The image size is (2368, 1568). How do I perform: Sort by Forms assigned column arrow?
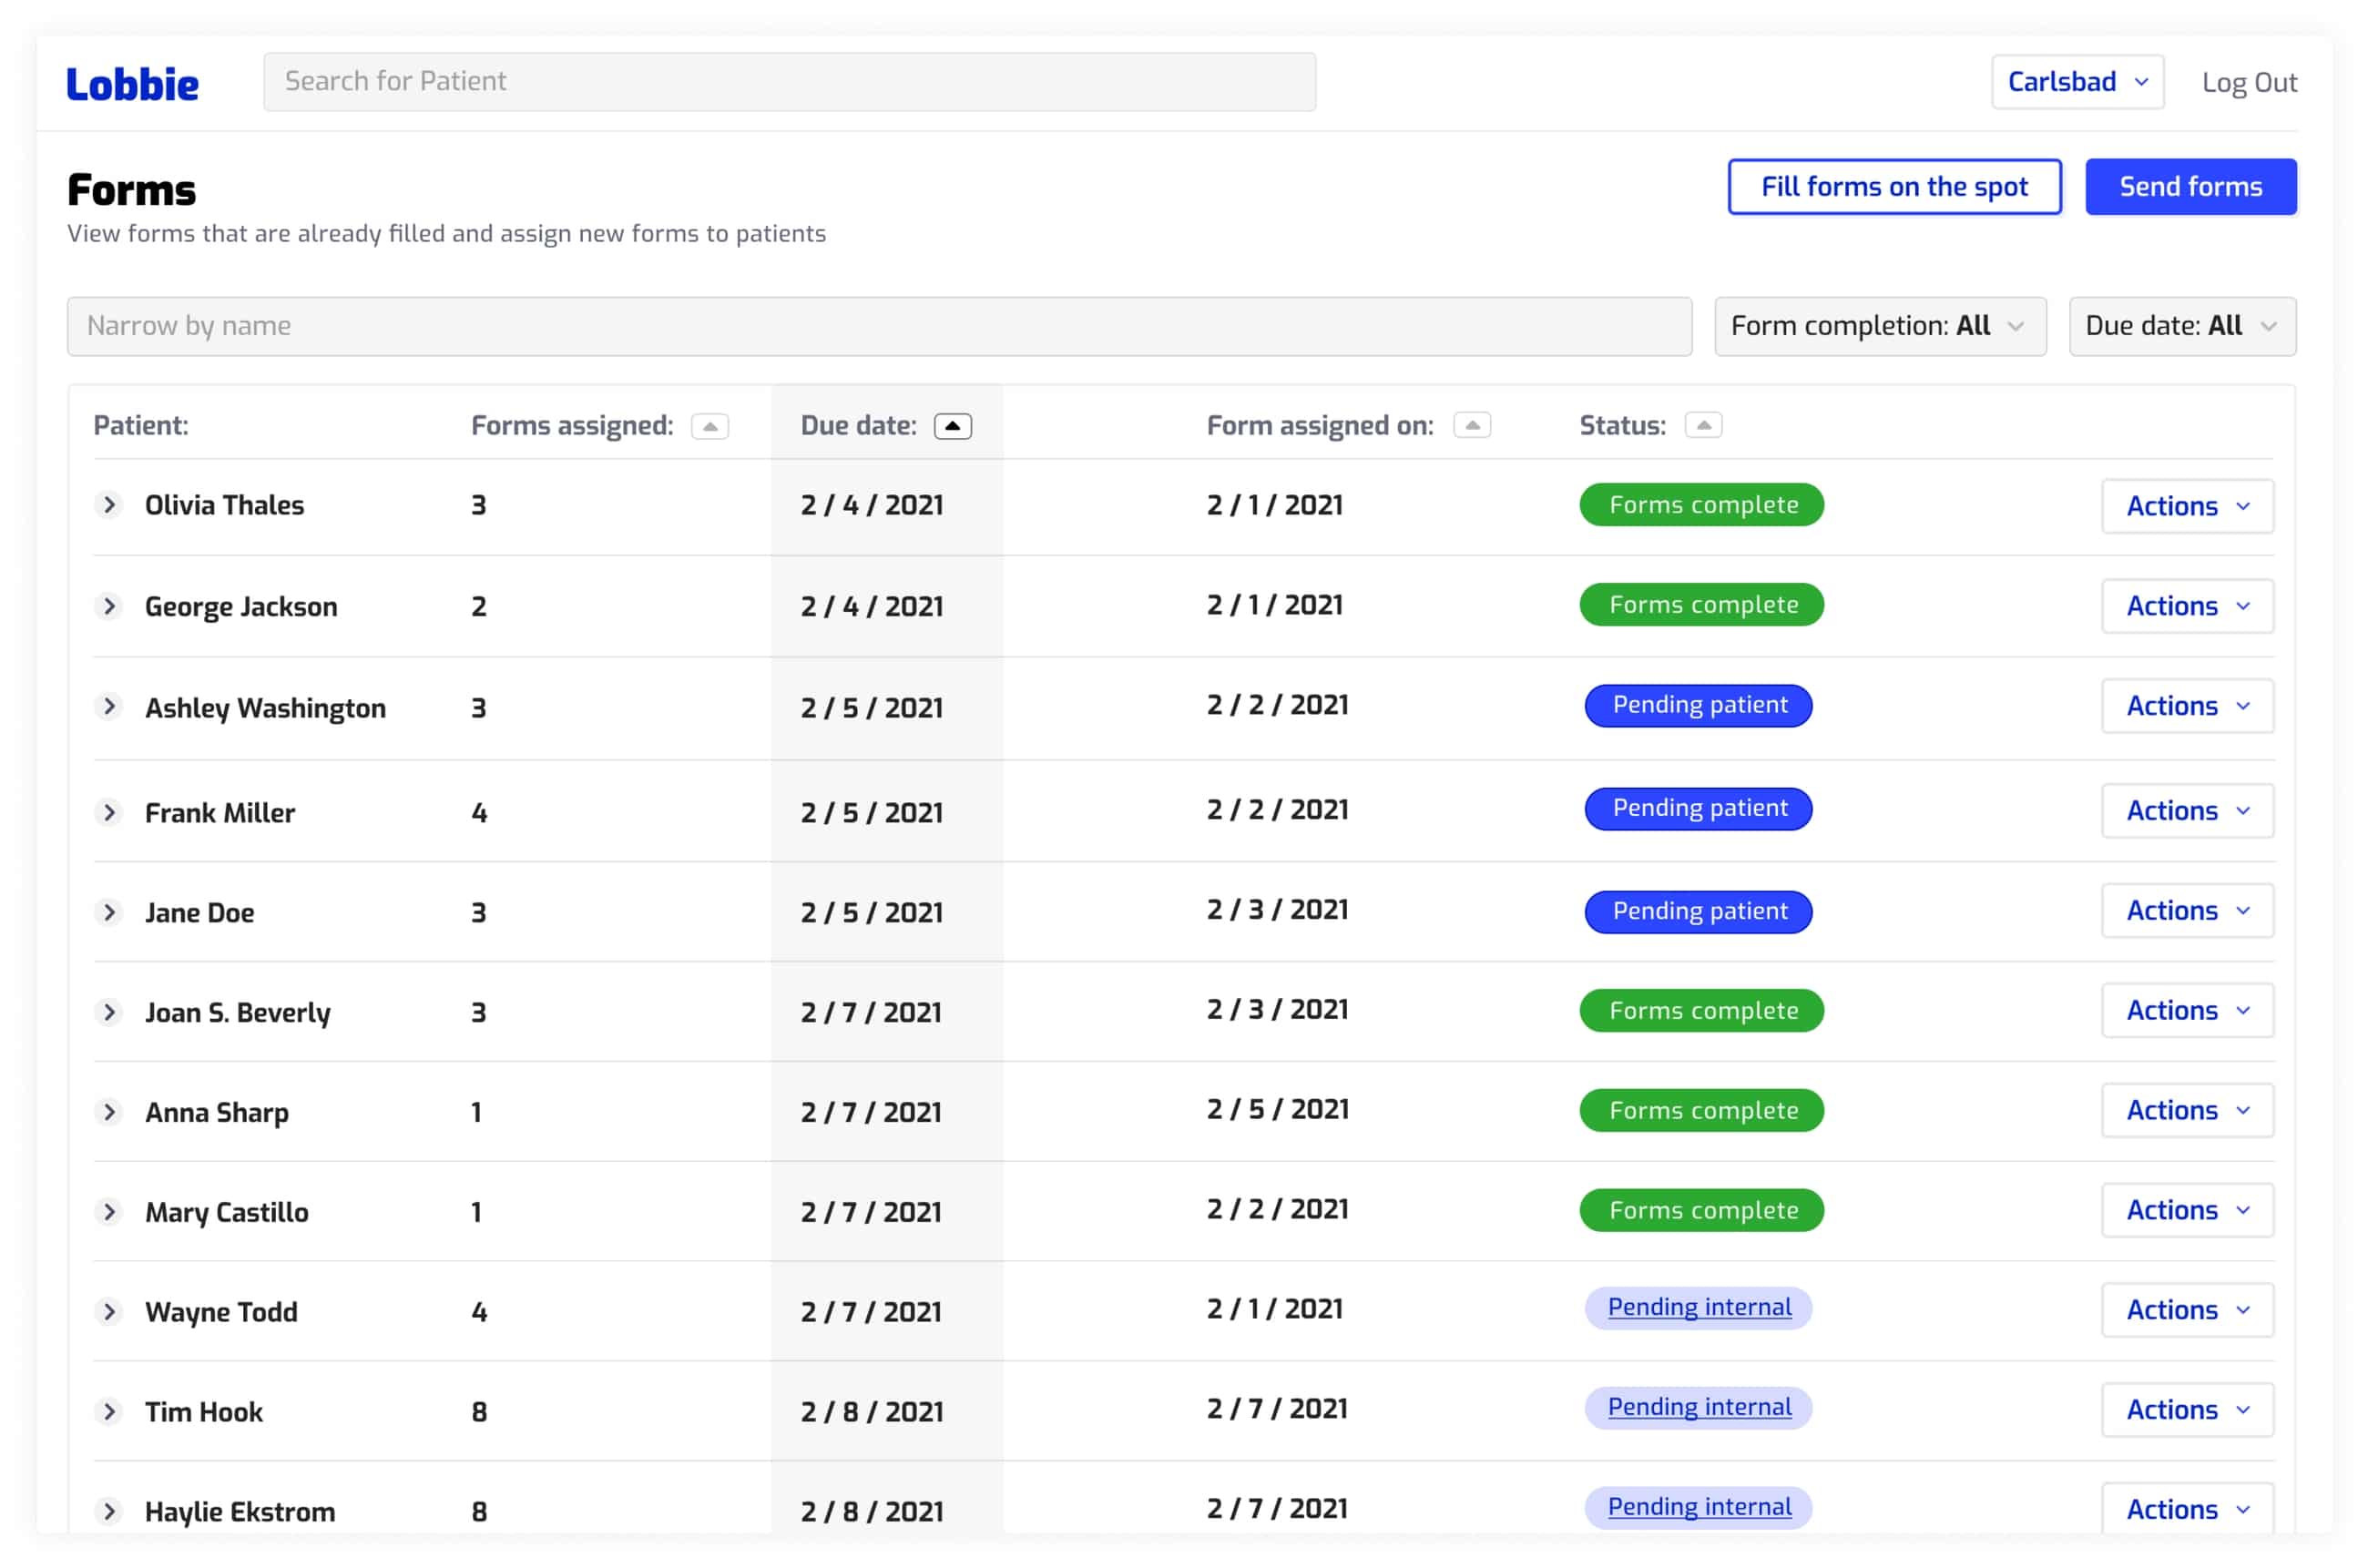tap(709, 426)
